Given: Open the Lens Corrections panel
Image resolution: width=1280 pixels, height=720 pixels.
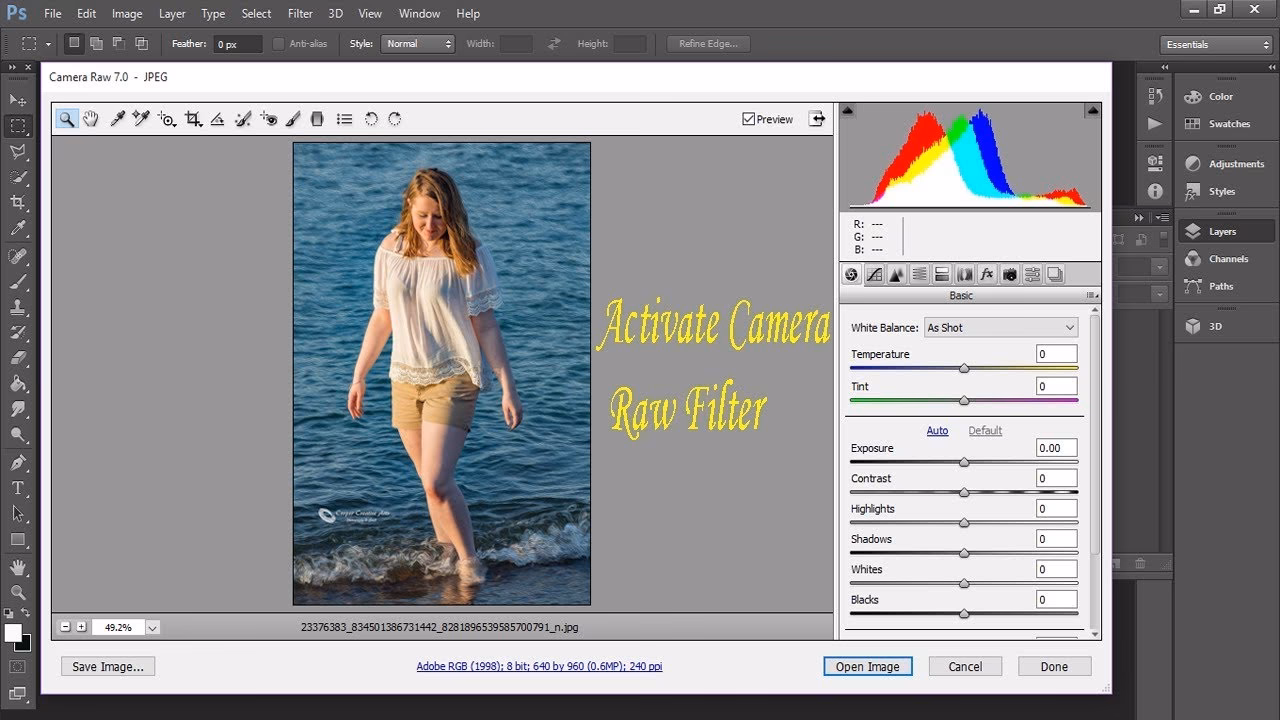Looking at the screenshot, I should [x=964, y=274].
